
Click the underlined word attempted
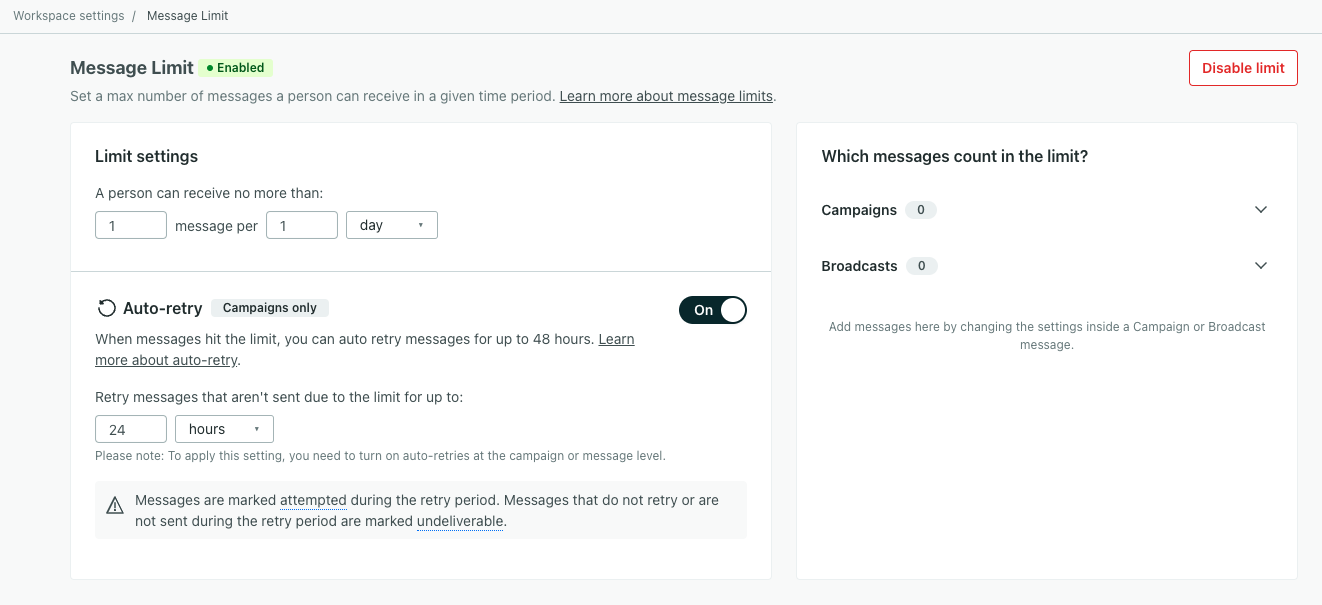(x=313, y=500)
